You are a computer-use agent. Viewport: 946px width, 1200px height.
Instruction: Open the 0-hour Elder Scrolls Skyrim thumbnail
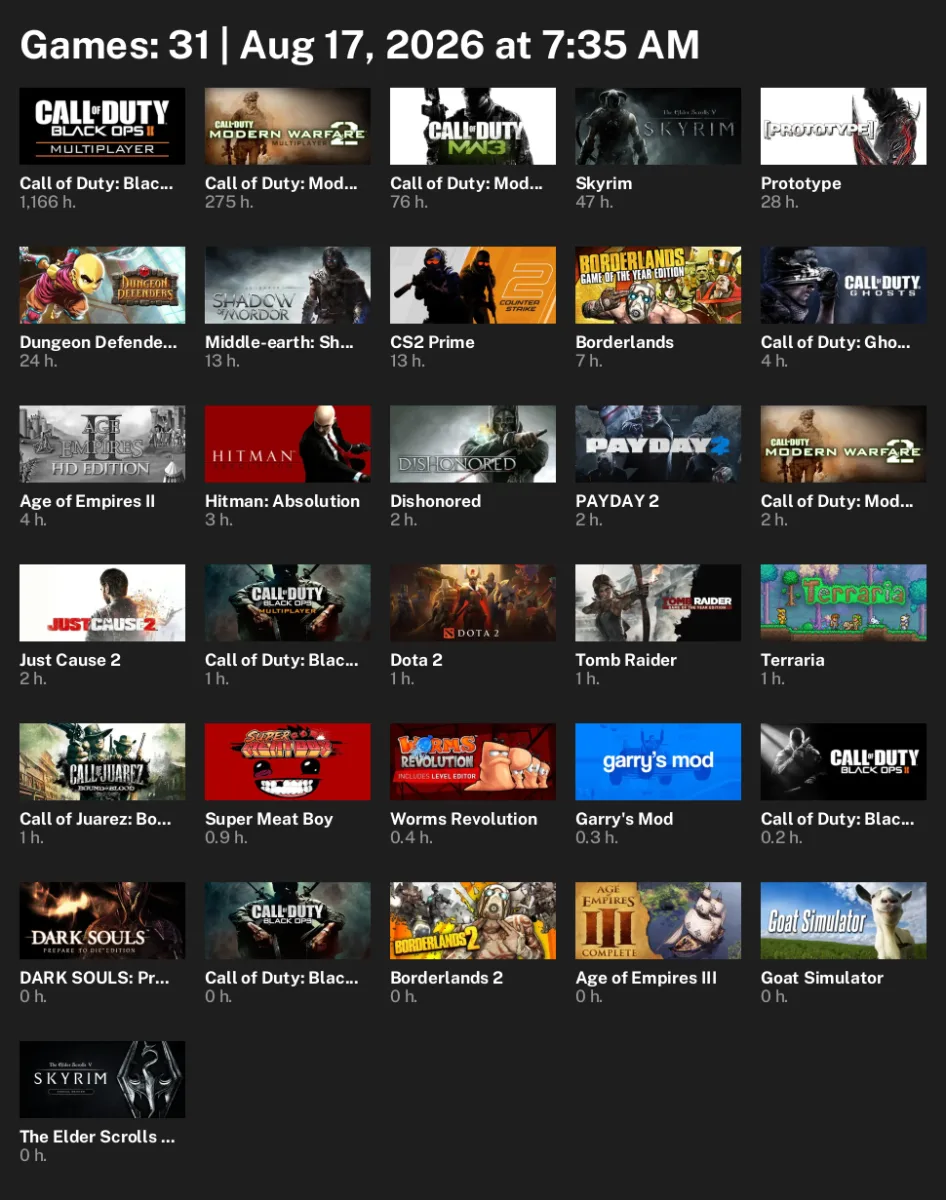pos(102,1080)
